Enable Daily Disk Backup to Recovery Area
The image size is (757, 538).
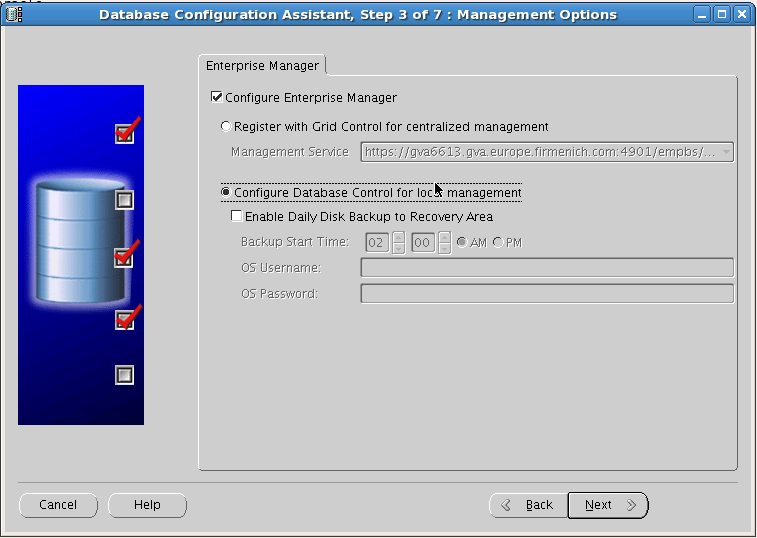coord(236,216)
